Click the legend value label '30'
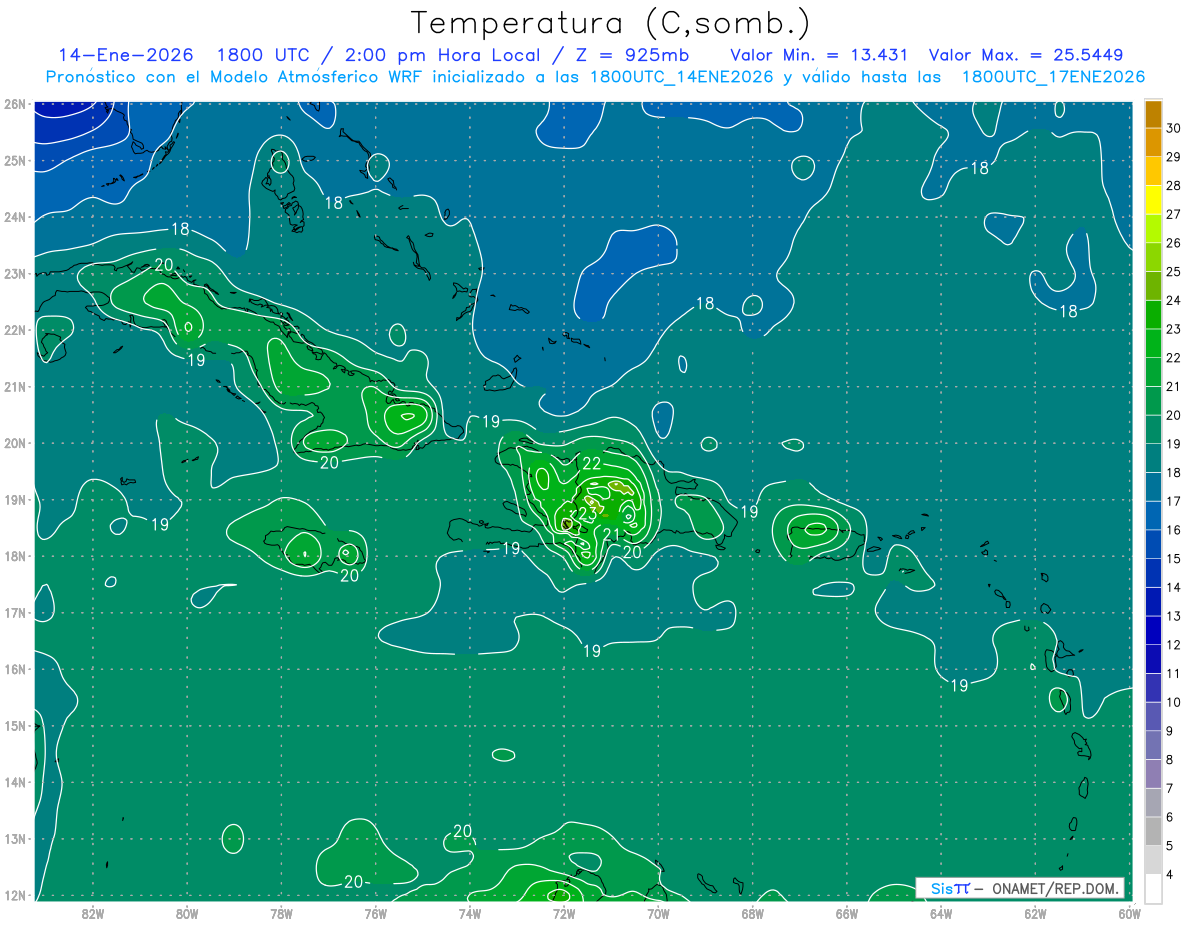This screenshot has height=927, width=1200. [1173, 128]
